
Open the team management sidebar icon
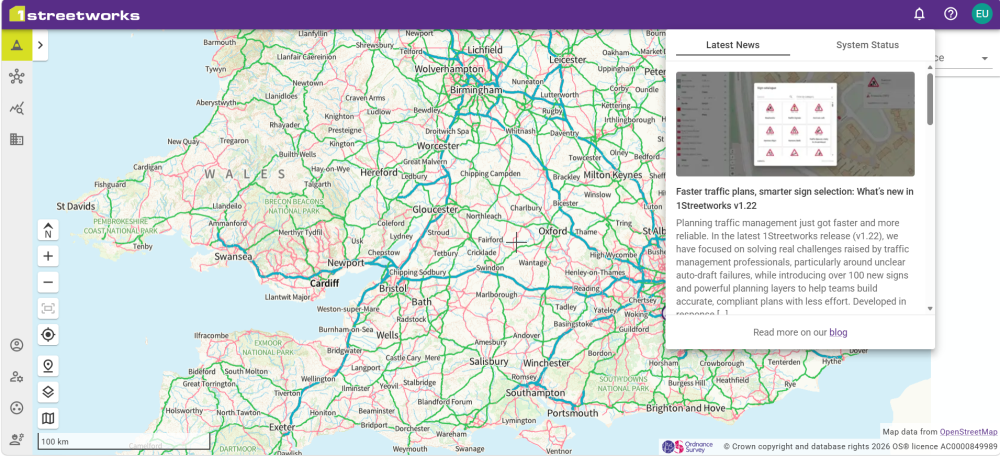(17, 439)
